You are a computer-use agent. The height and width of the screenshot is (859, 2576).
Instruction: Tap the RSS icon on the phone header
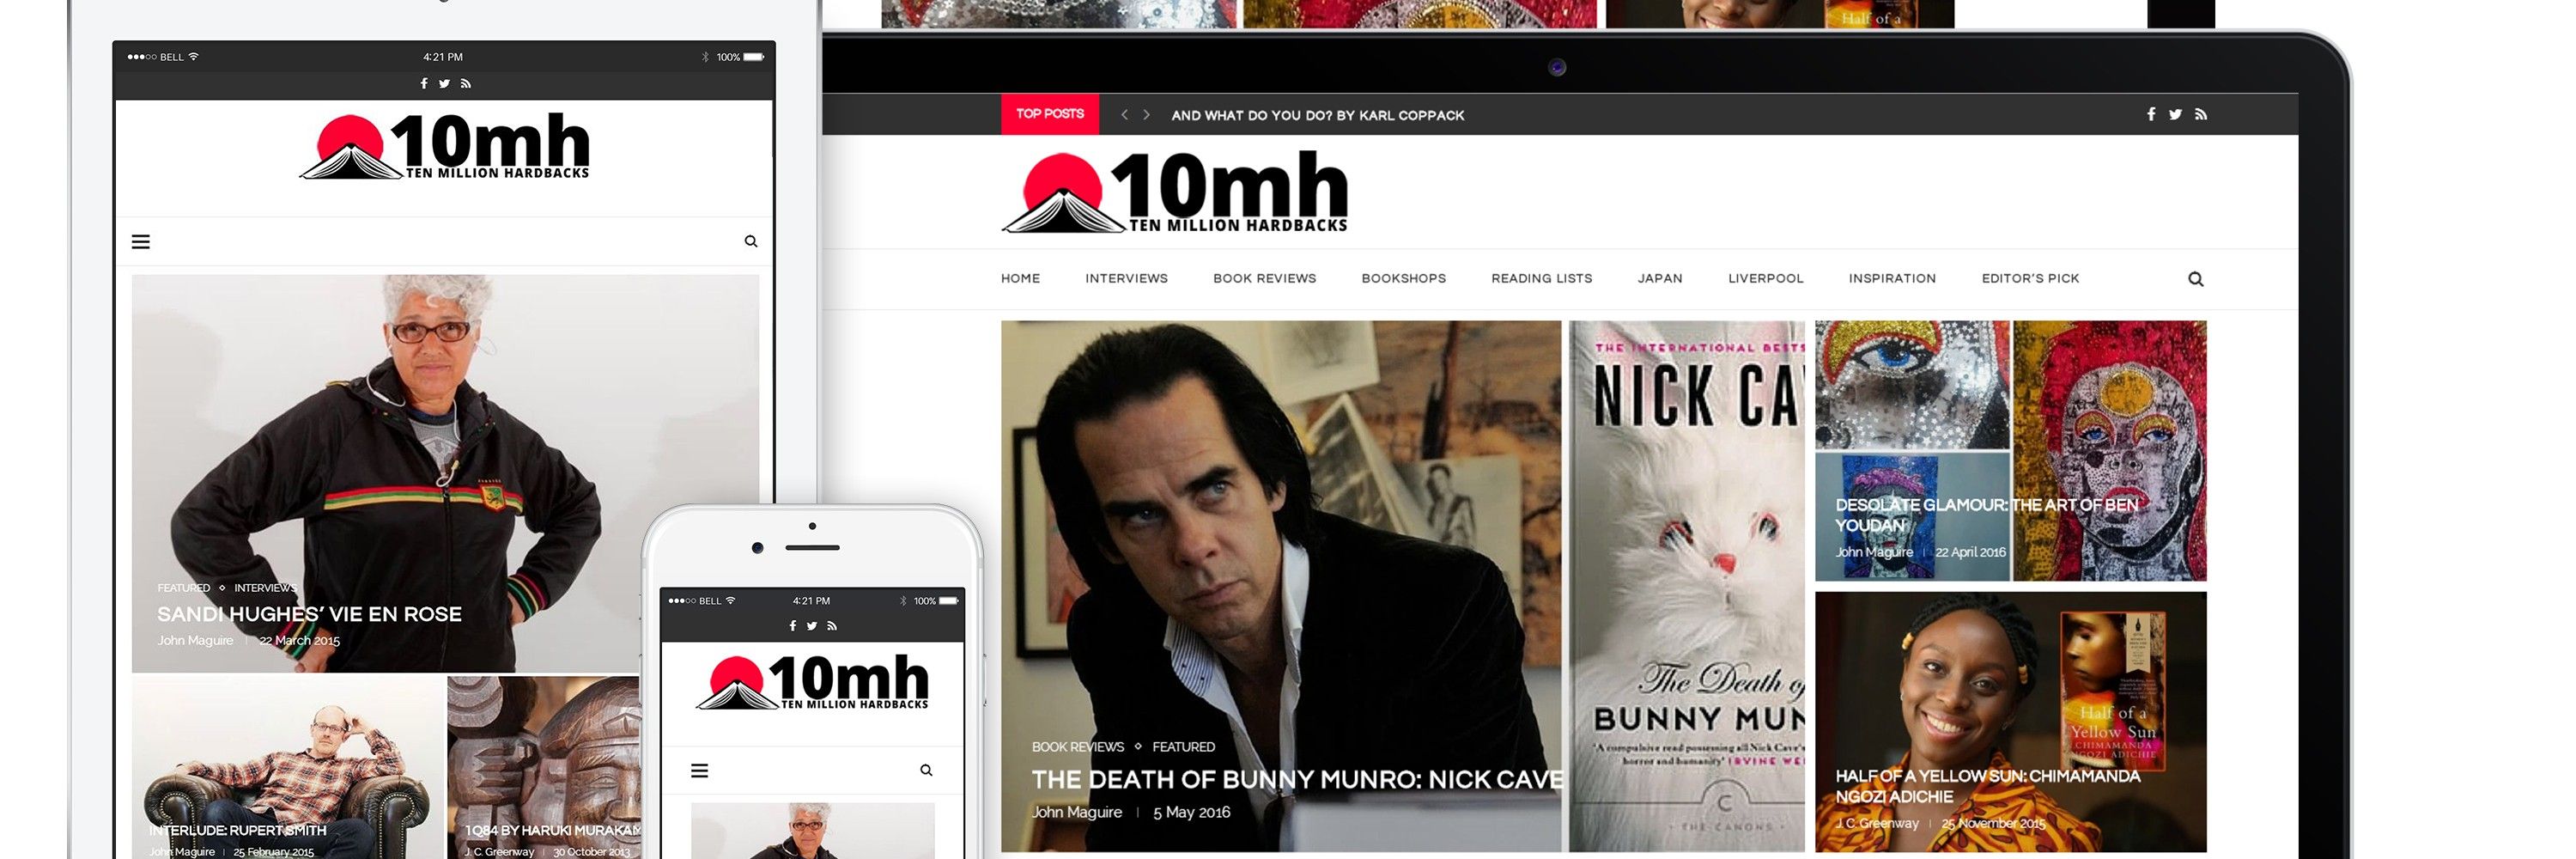832,626
